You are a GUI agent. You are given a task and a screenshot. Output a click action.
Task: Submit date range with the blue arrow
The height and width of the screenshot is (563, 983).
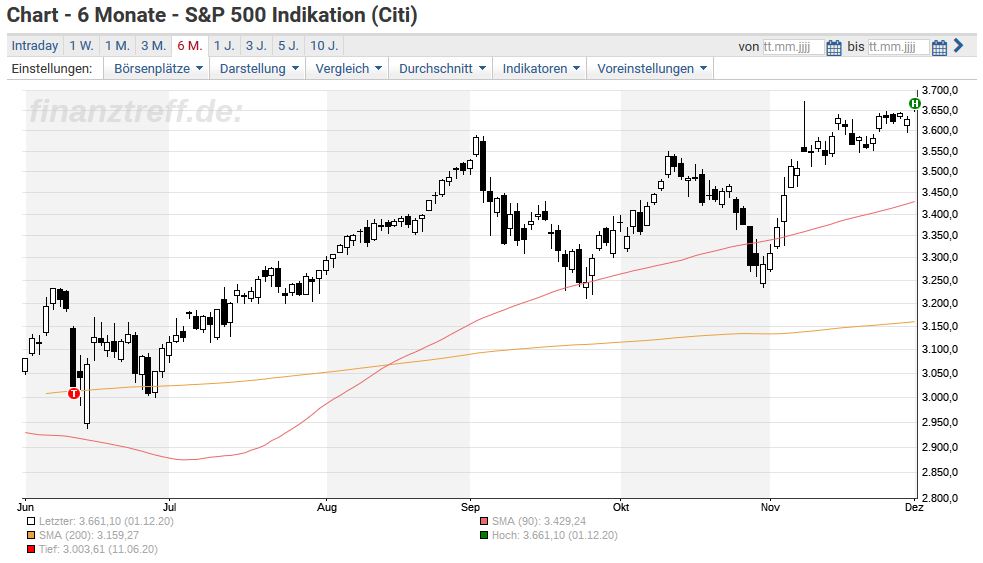click(x=958, y=46)
